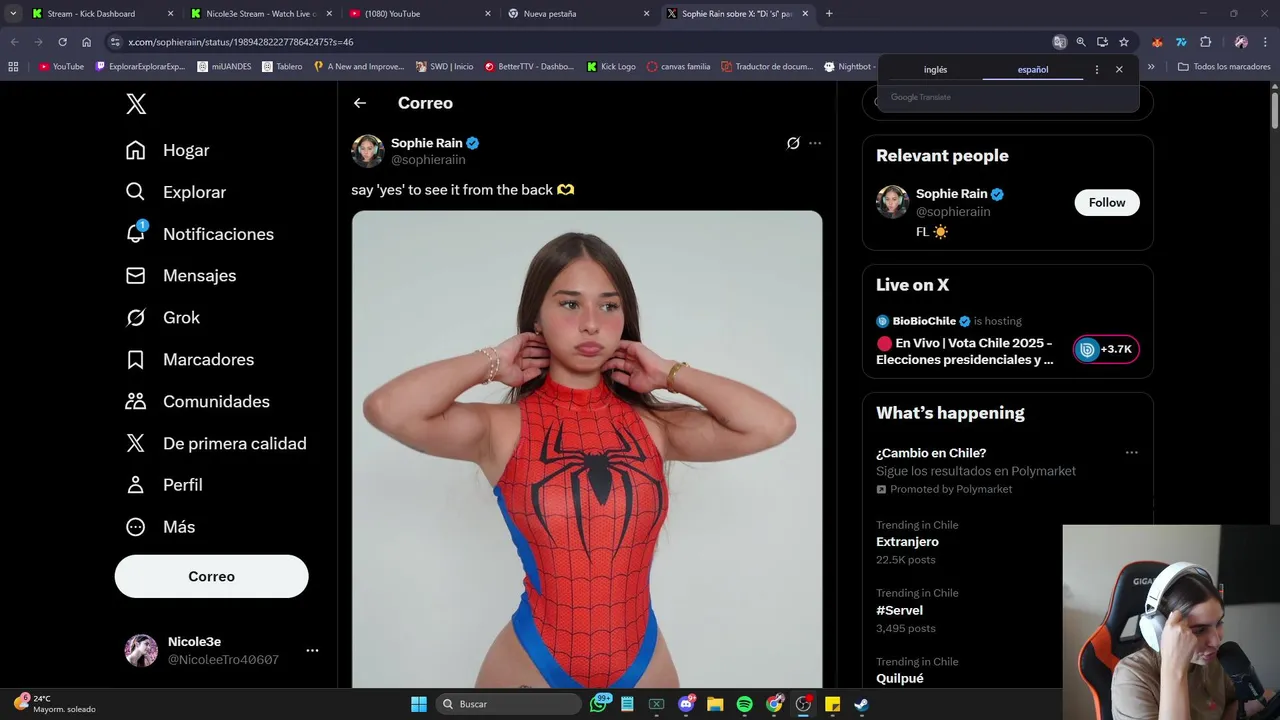Screen dimensions: 1280x720
Task: Open the miUANDES bookmark
Action: point(225,67)
